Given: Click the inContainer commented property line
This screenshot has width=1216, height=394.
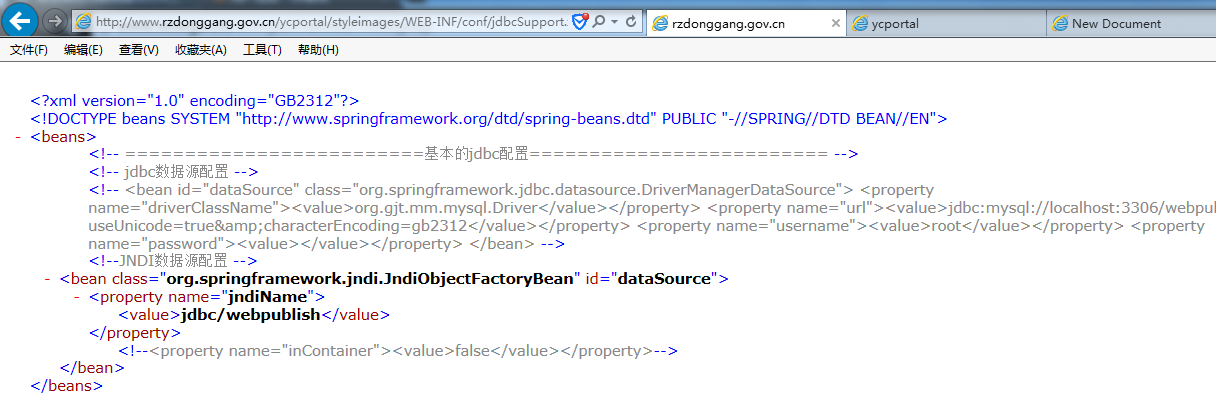Looking at the screenshot, I should [398, 350].
